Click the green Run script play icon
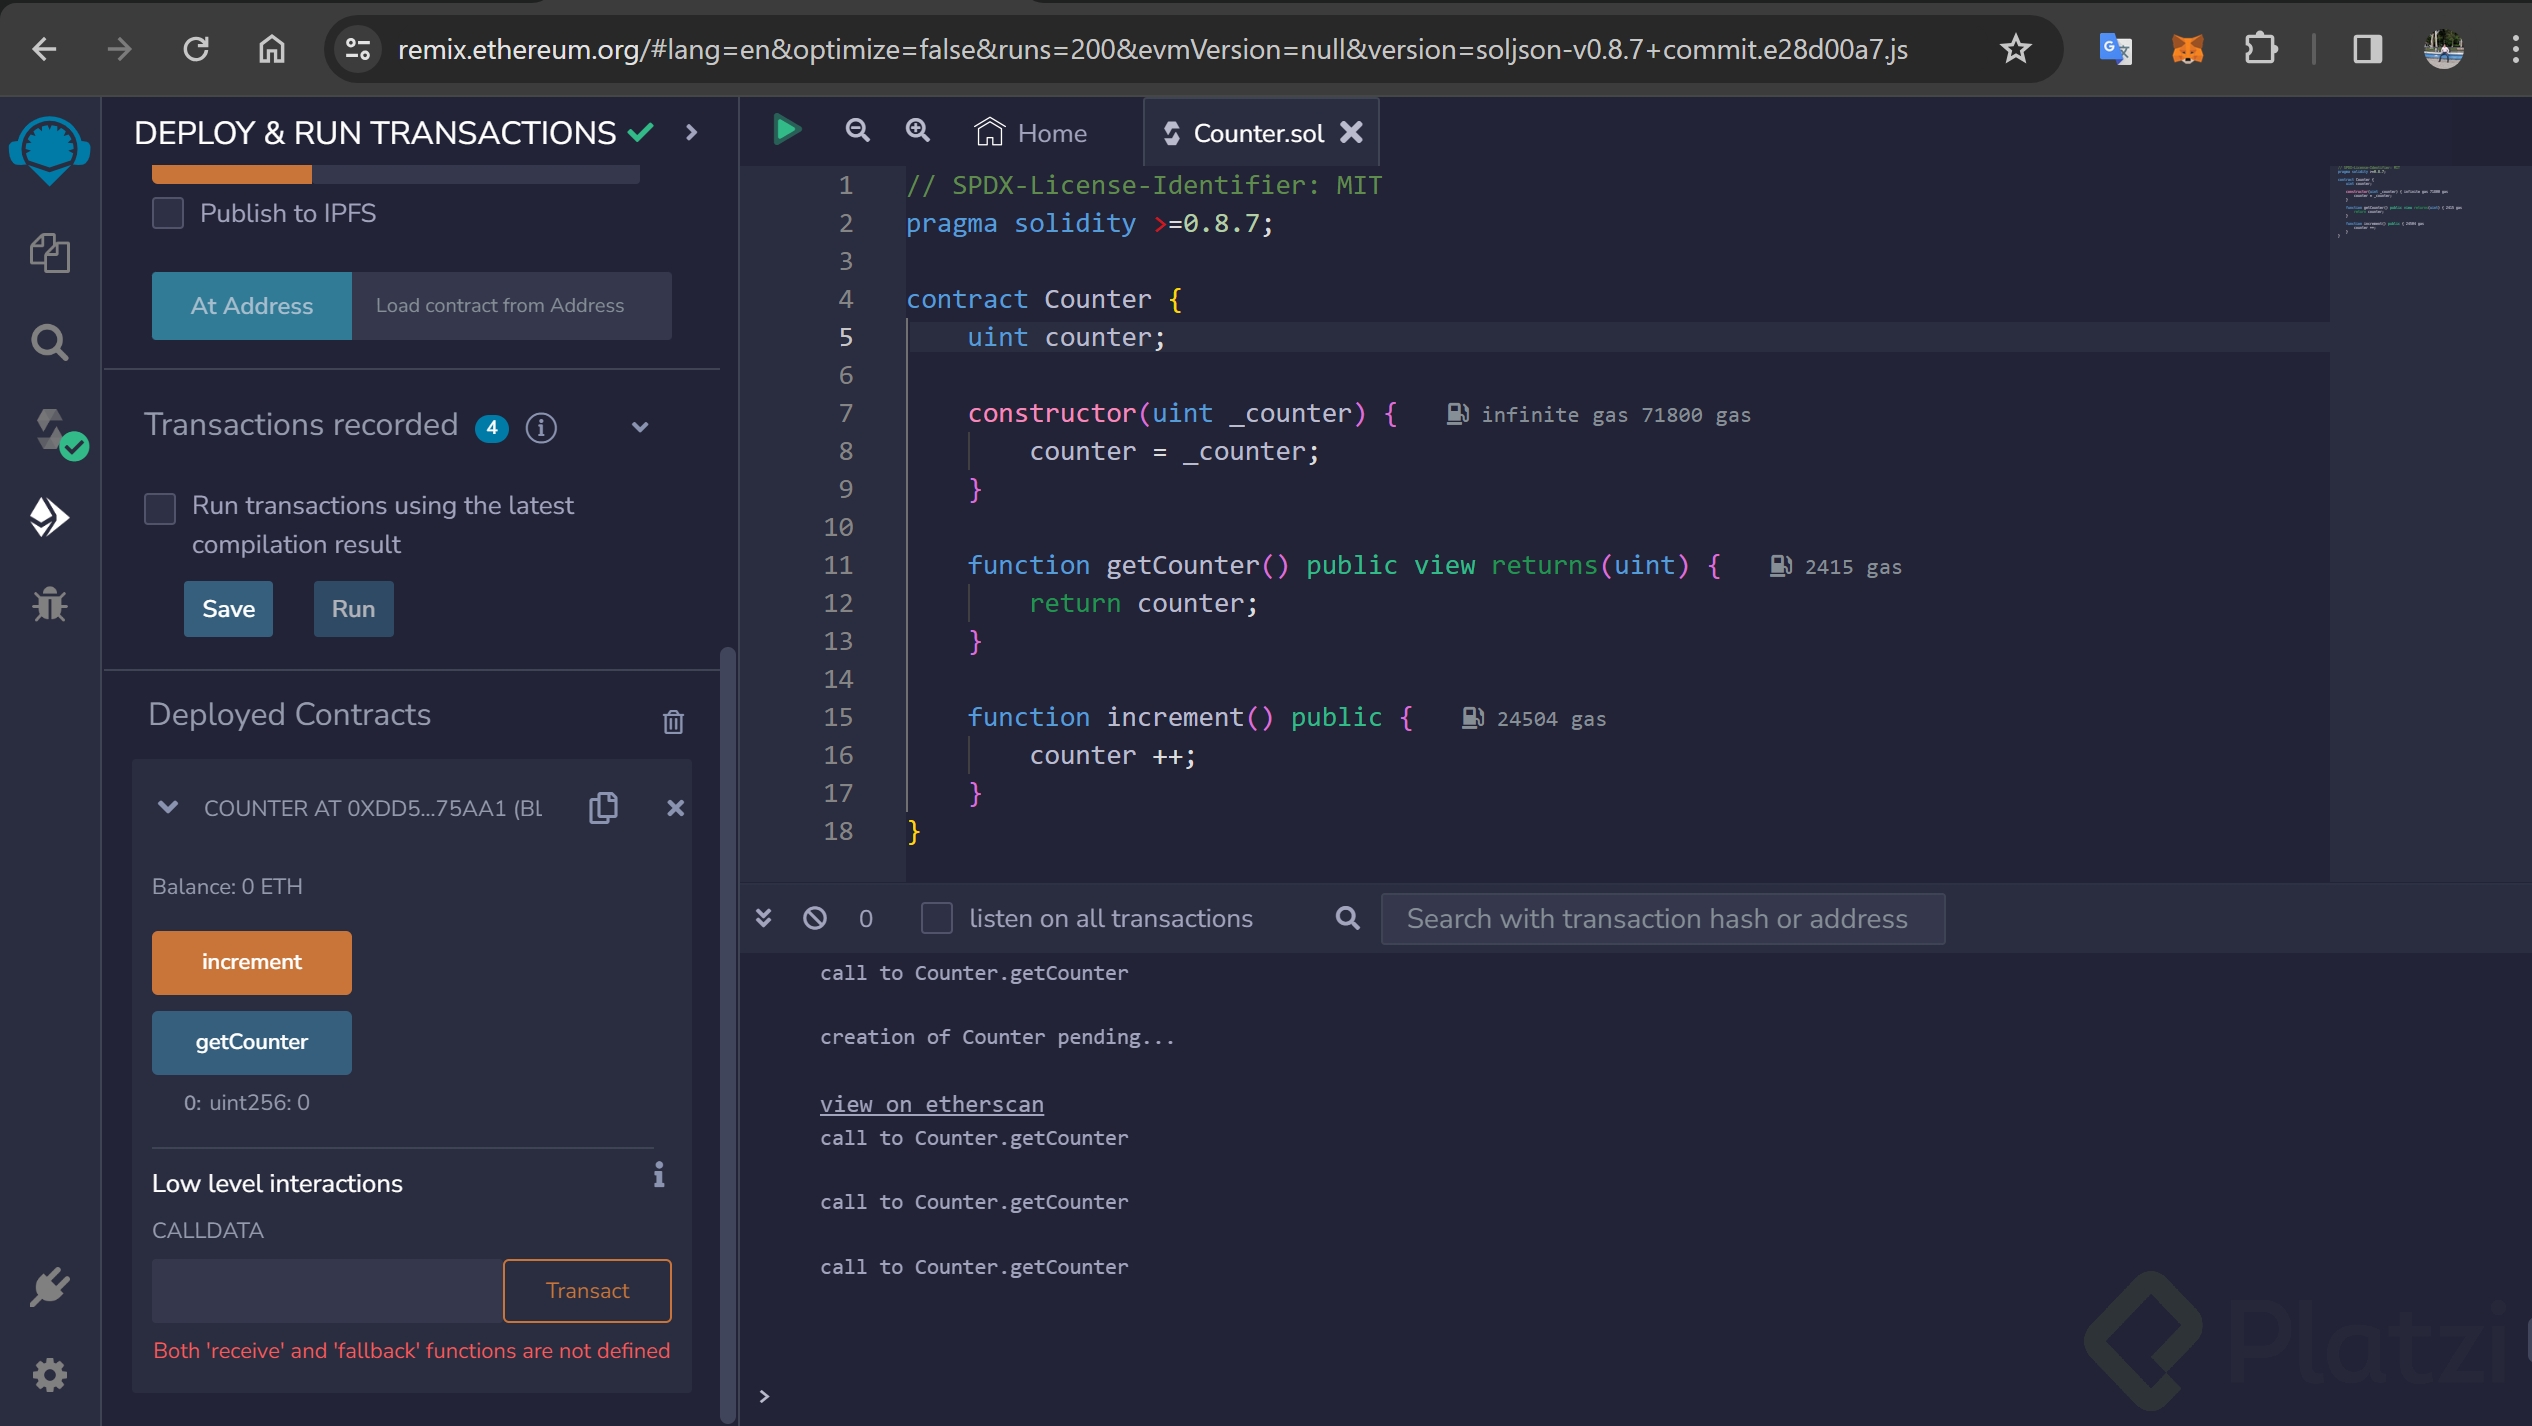Screen dimensions: 2532x1426 tap(787, 130)
